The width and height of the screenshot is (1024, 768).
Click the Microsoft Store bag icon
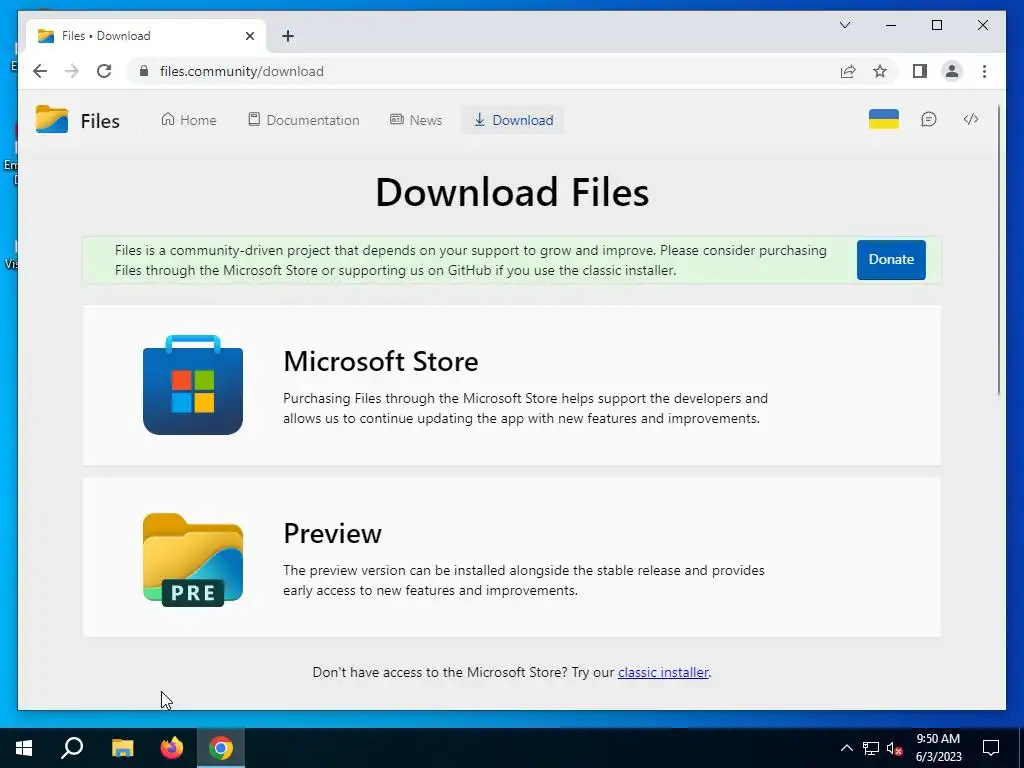(193, 385)
